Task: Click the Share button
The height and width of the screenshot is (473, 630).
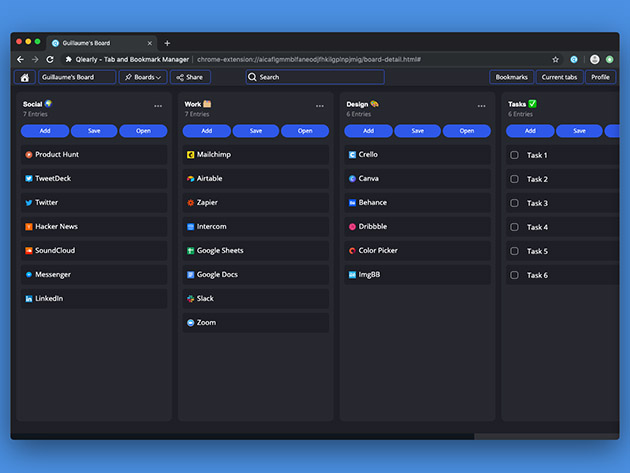Action: click(x=190, y=77)
